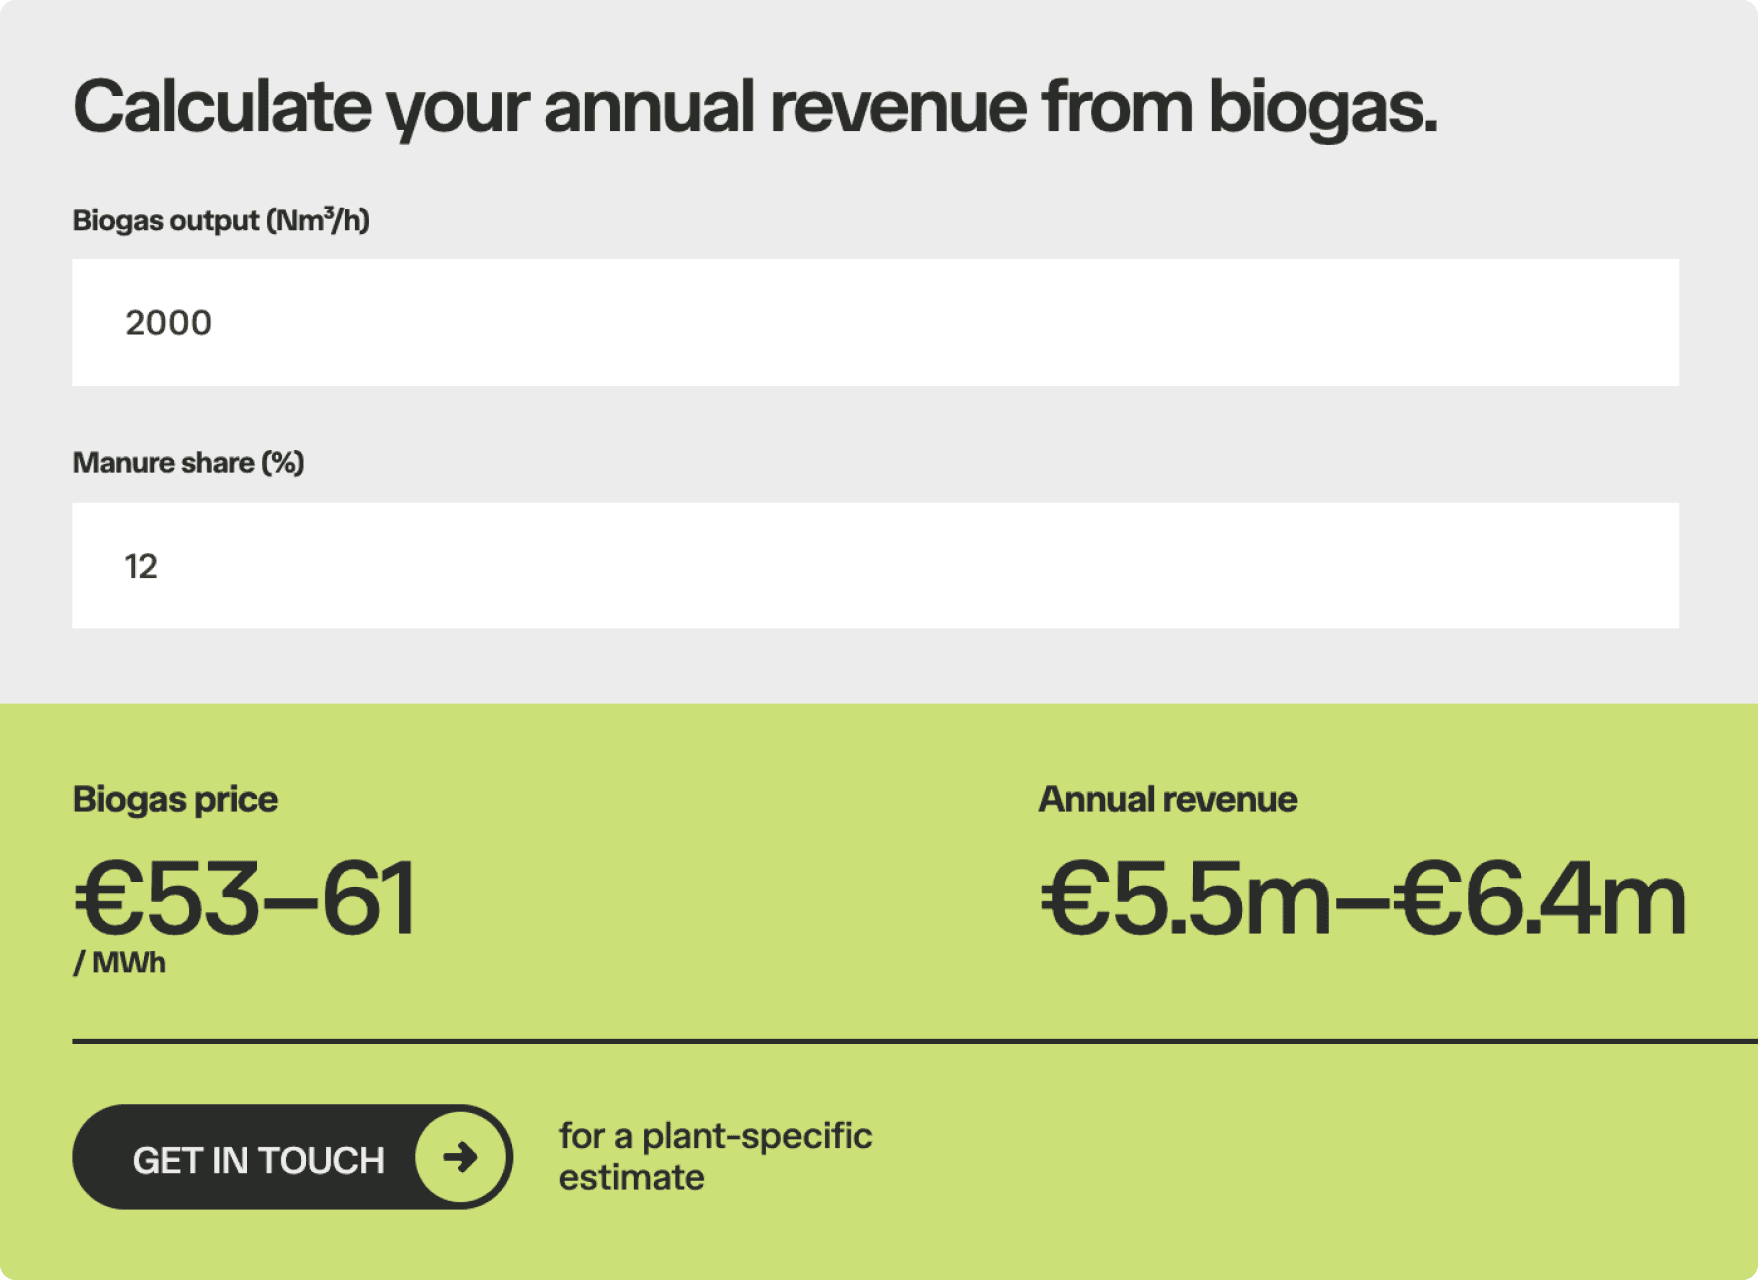Image resolution: width=1758 pixels, height=1280 pixels.
Task: Click the / MWh unit text
Action: pyautogui.click(x=120, y=963)
